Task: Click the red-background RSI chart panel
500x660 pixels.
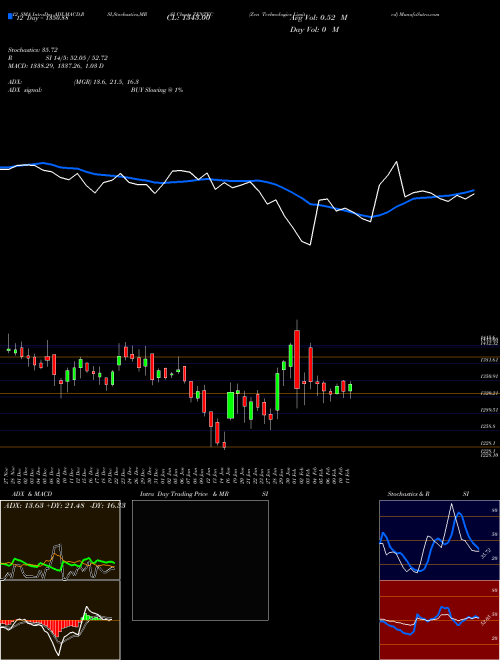Action: coord(439,620)
